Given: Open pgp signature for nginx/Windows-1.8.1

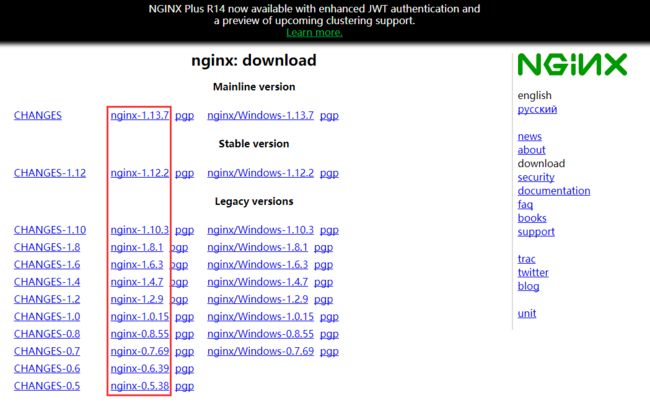Looking at the screenshot, I should (x=323, y=248).
